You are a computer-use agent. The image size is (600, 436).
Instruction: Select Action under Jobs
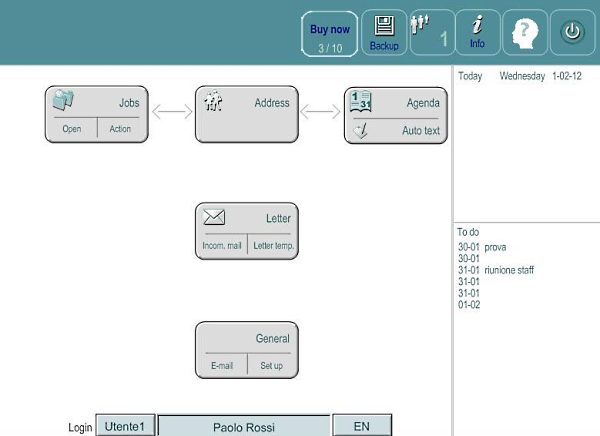120,130
